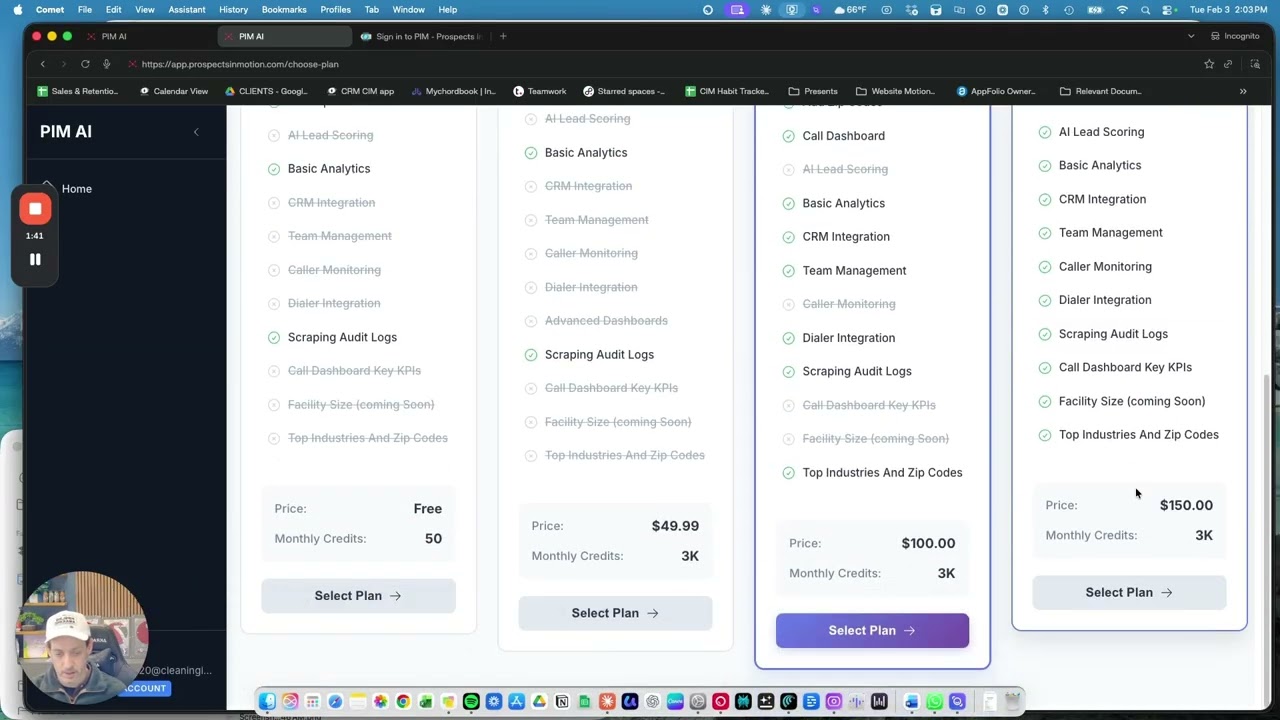
Task: Copy the page link with the link icon
Action: pyautogui.click(x=1228, y=64)
